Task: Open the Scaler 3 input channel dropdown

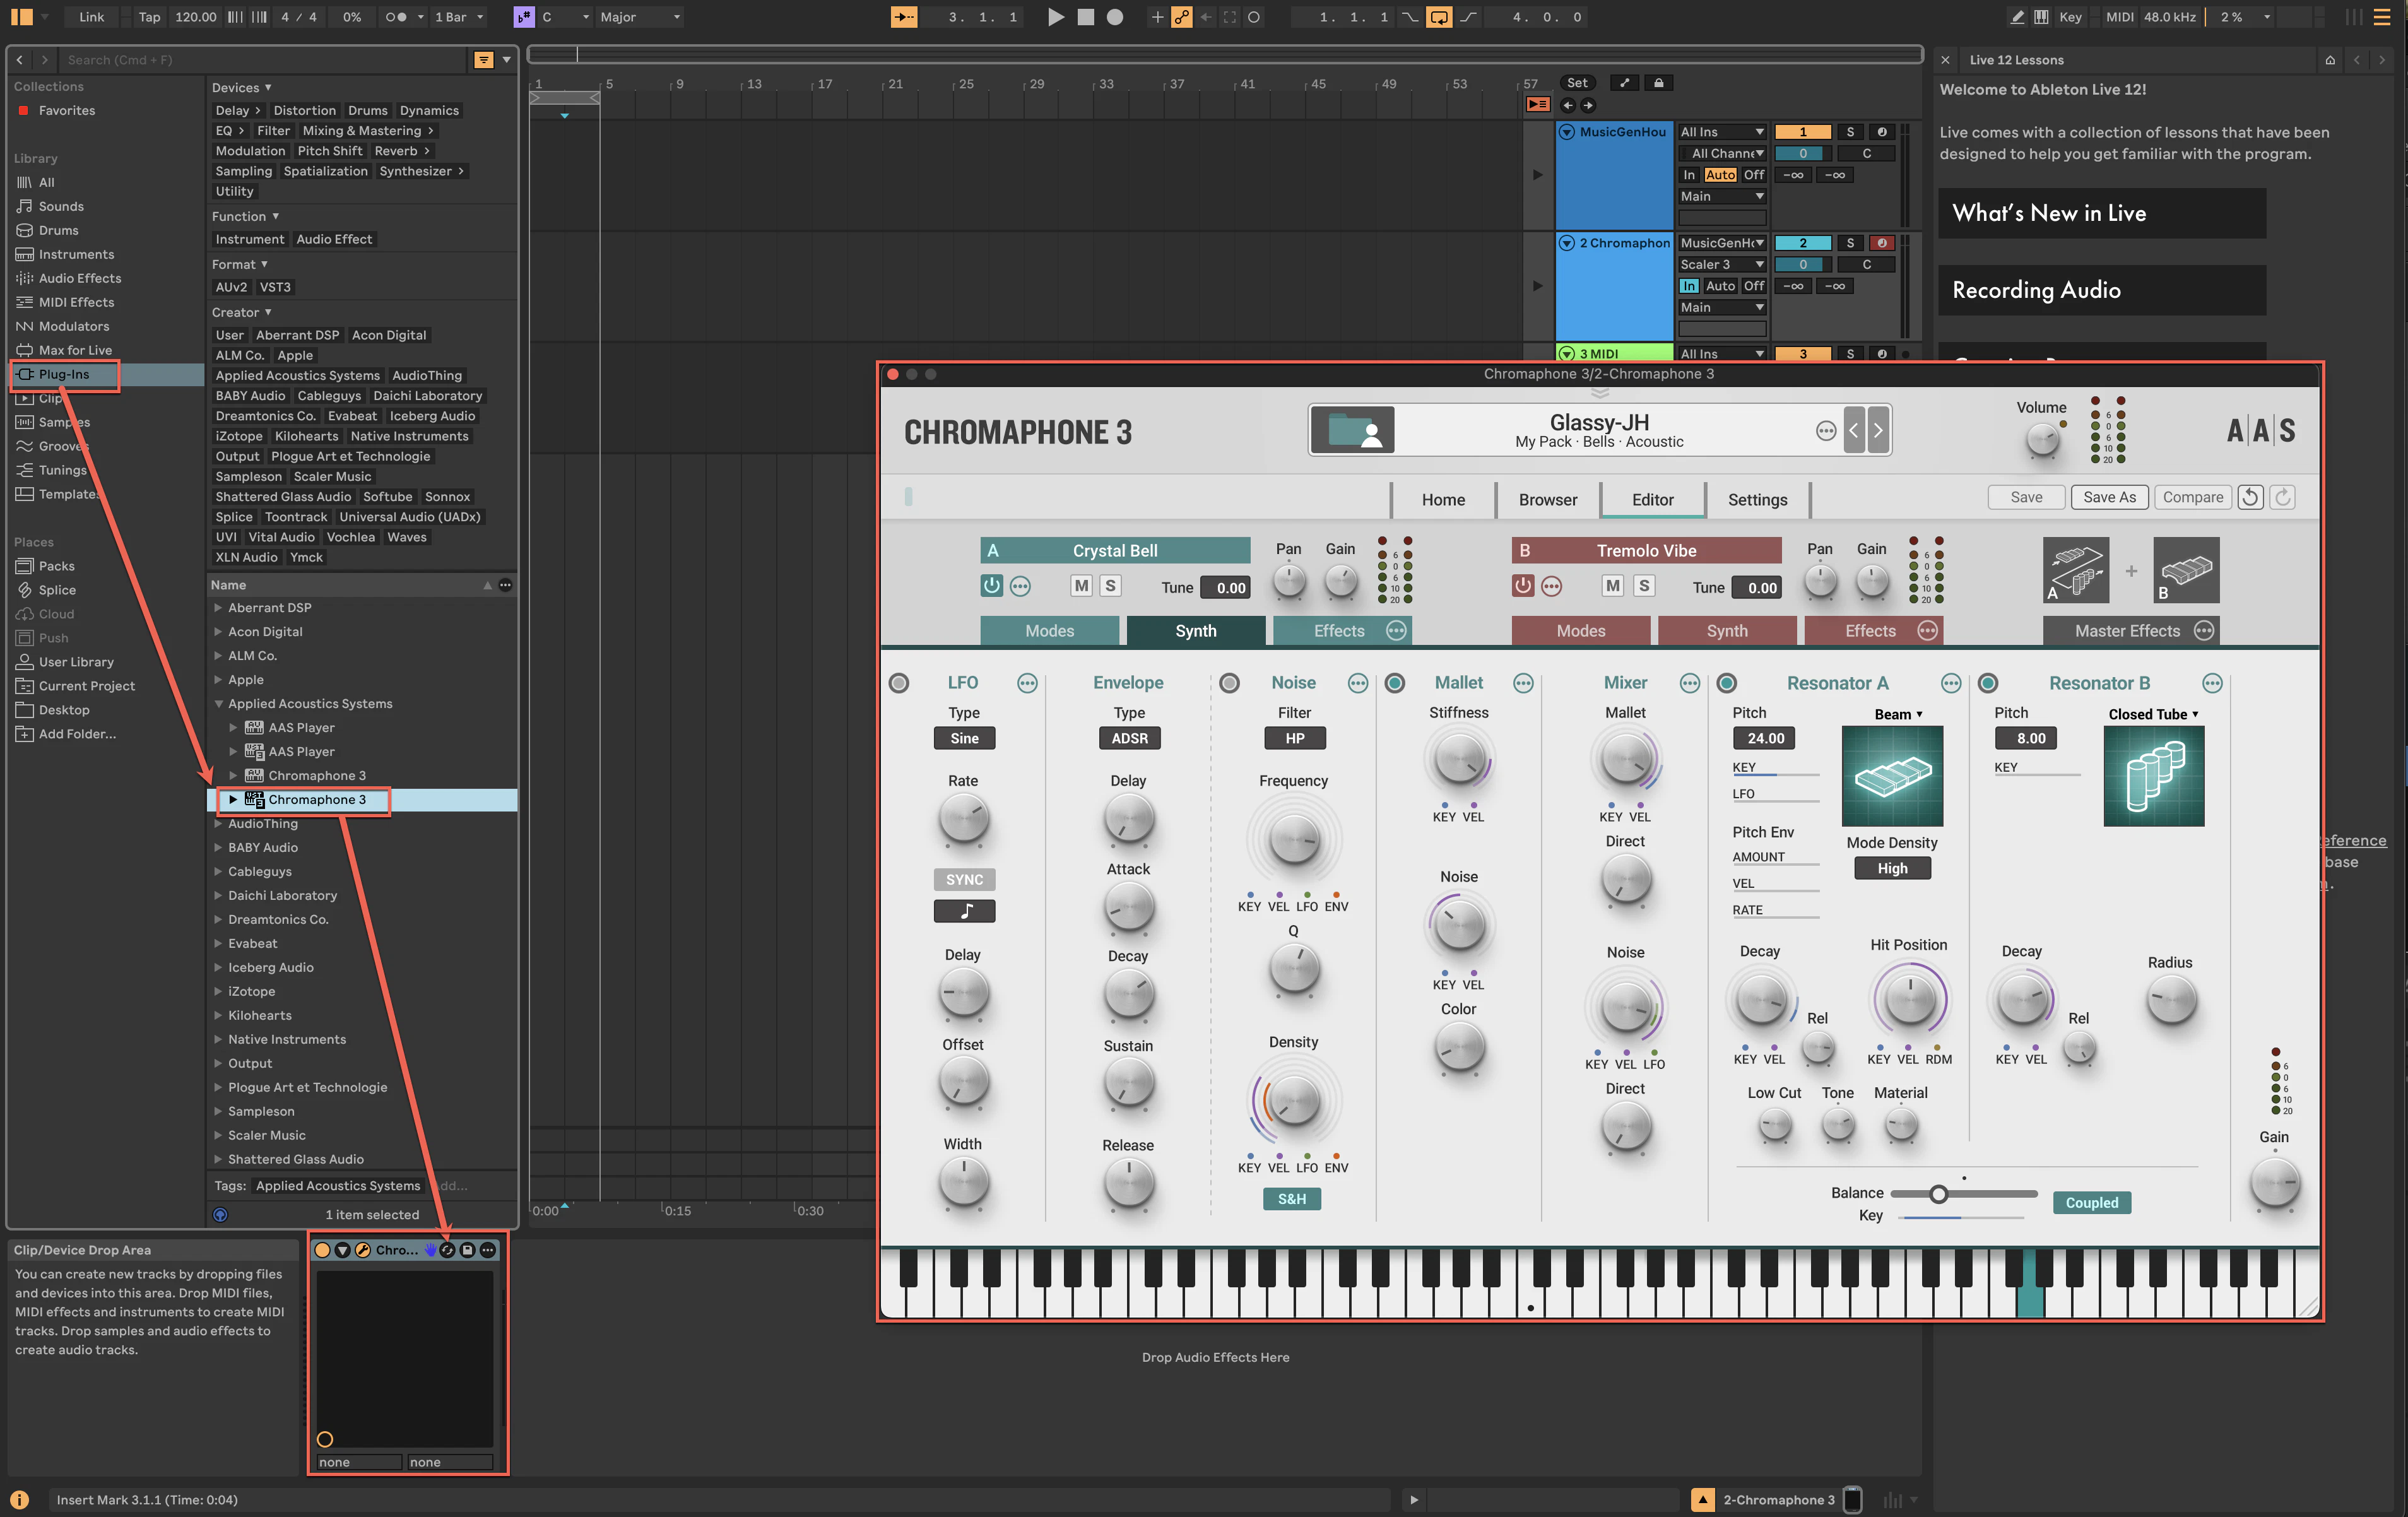Action: coord(1721,265)
